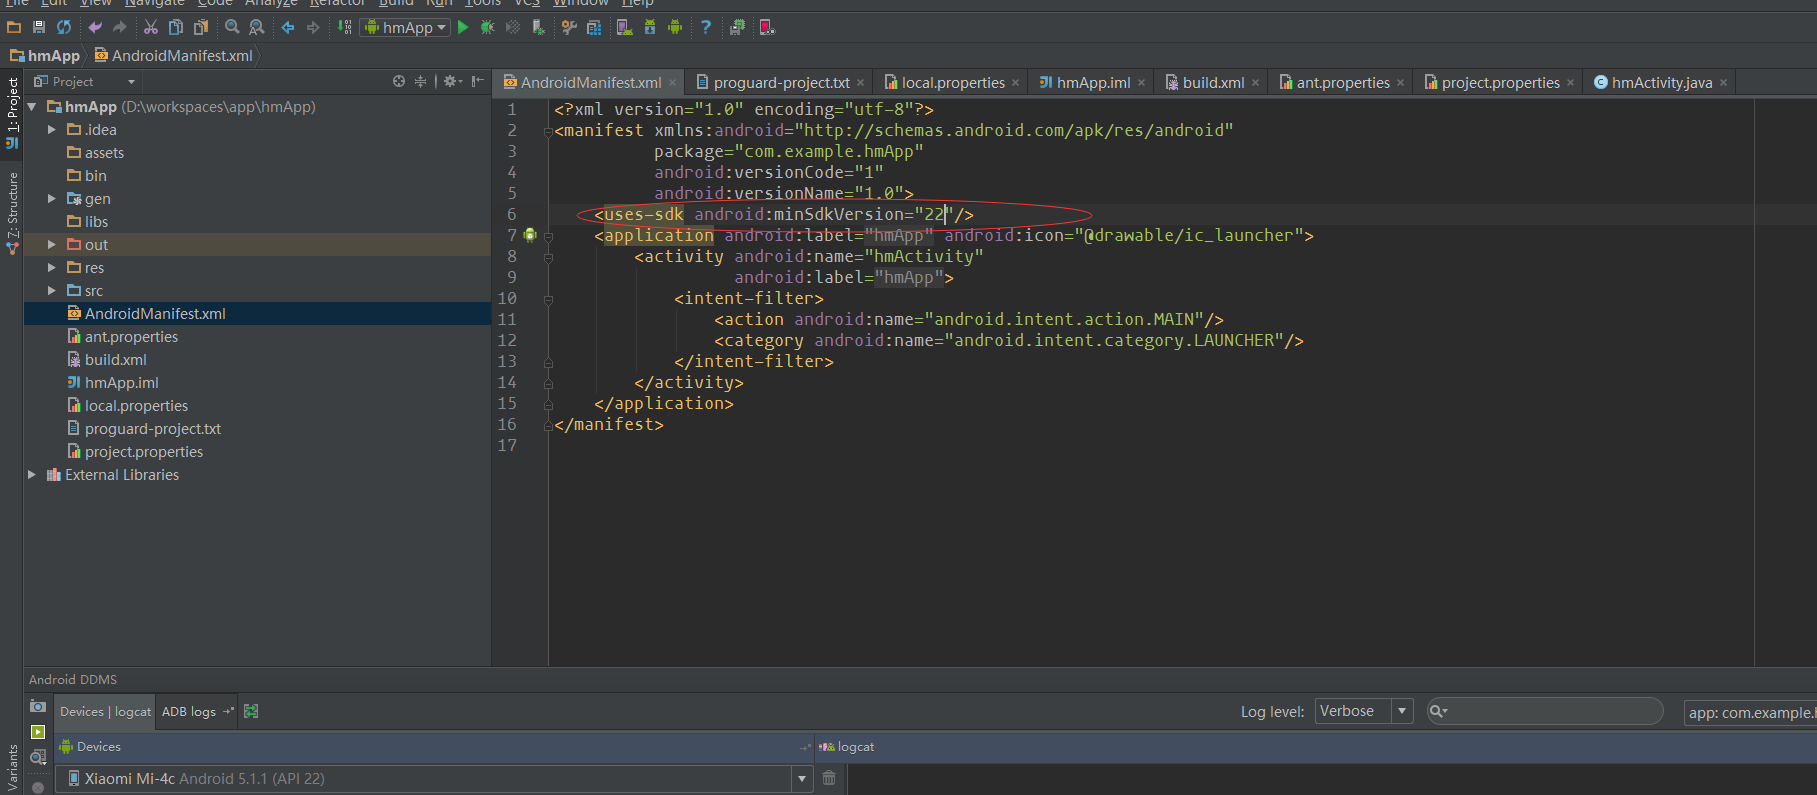Open the Project panel gear settings dropdown

pyautogui.click(x=453, y=81)
